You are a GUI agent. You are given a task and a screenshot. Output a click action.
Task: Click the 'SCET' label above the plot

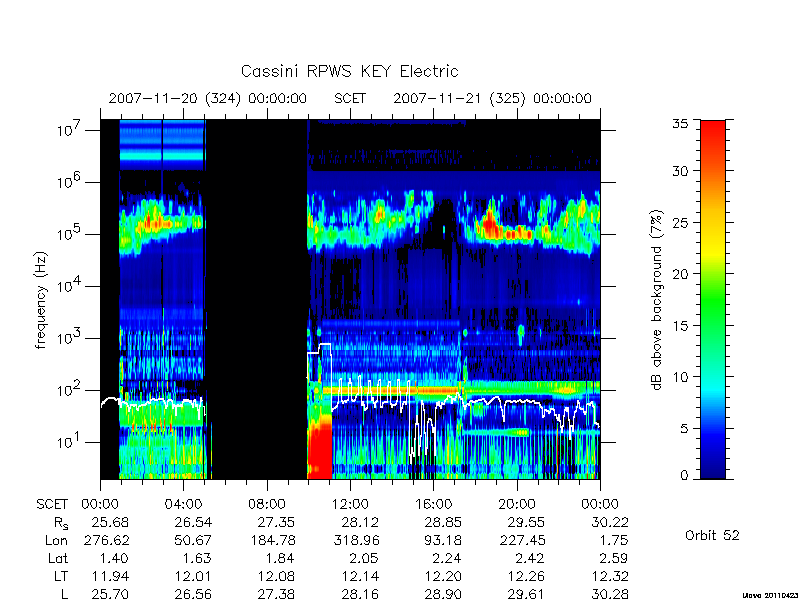pyautogui.click(x=350, y=98)
